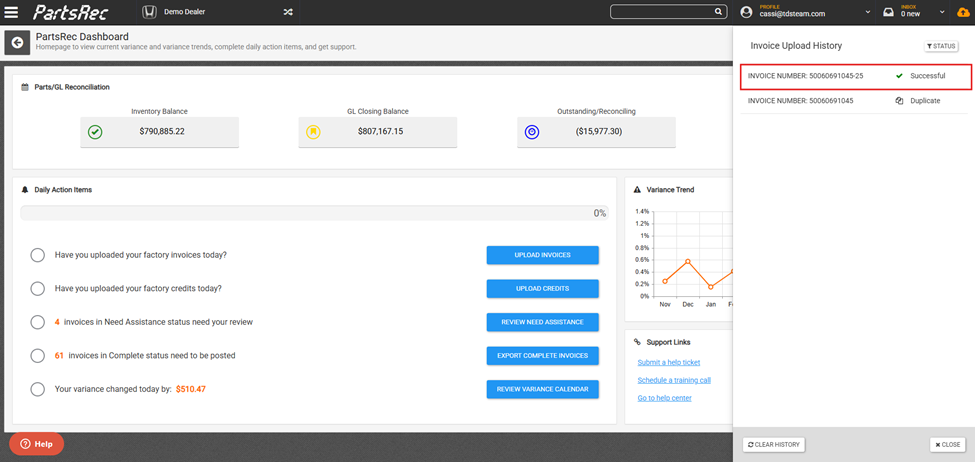The image size is (975, 462).
Task: Check 'uploaded your factory invoices' circle
Action: coord(37,255)
